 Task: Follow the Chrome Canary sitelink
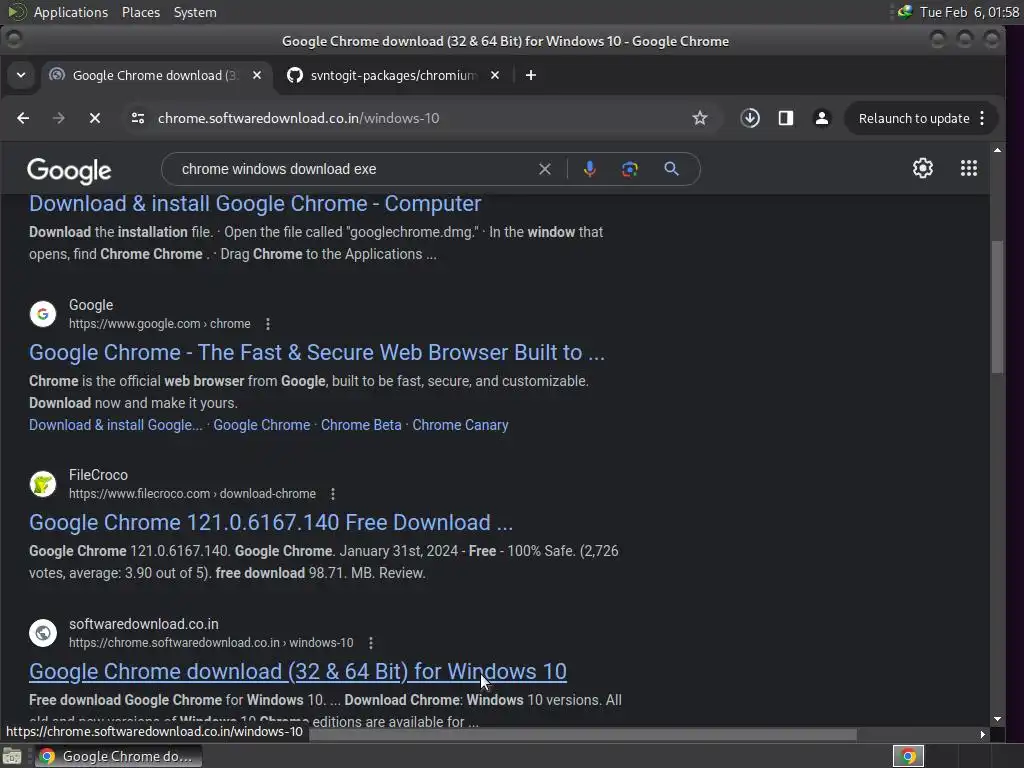(460, 425)
